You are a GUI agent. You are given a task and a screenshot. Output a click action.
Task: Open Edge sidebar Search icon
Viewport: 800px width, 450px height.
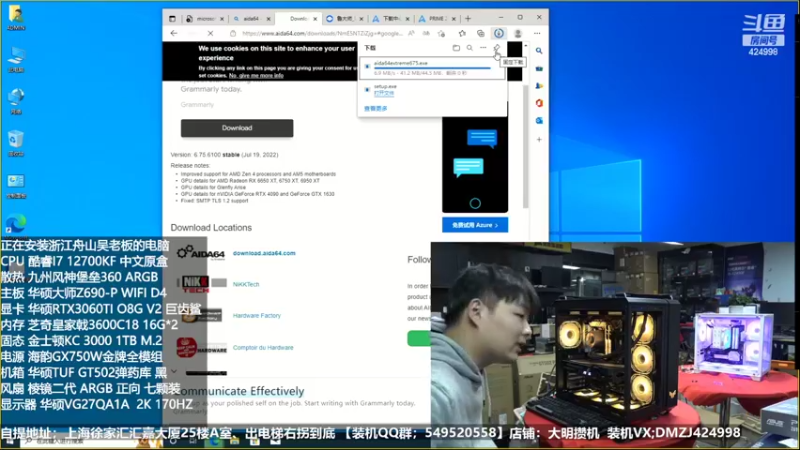pyautogui.click(x=539, y=51)
